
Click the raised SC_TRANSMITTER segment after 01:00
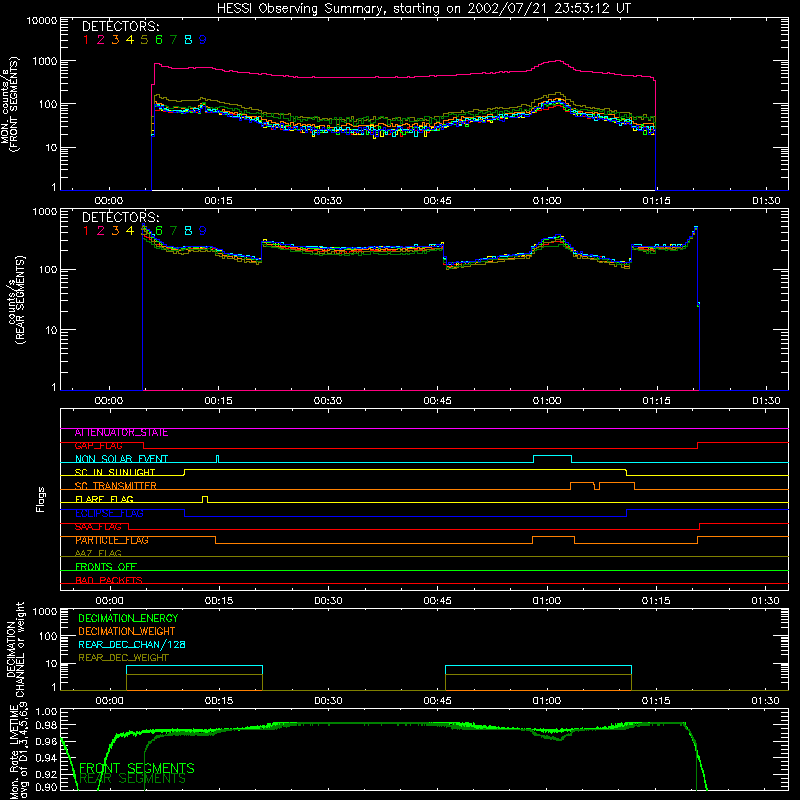[x=602, y=485]
